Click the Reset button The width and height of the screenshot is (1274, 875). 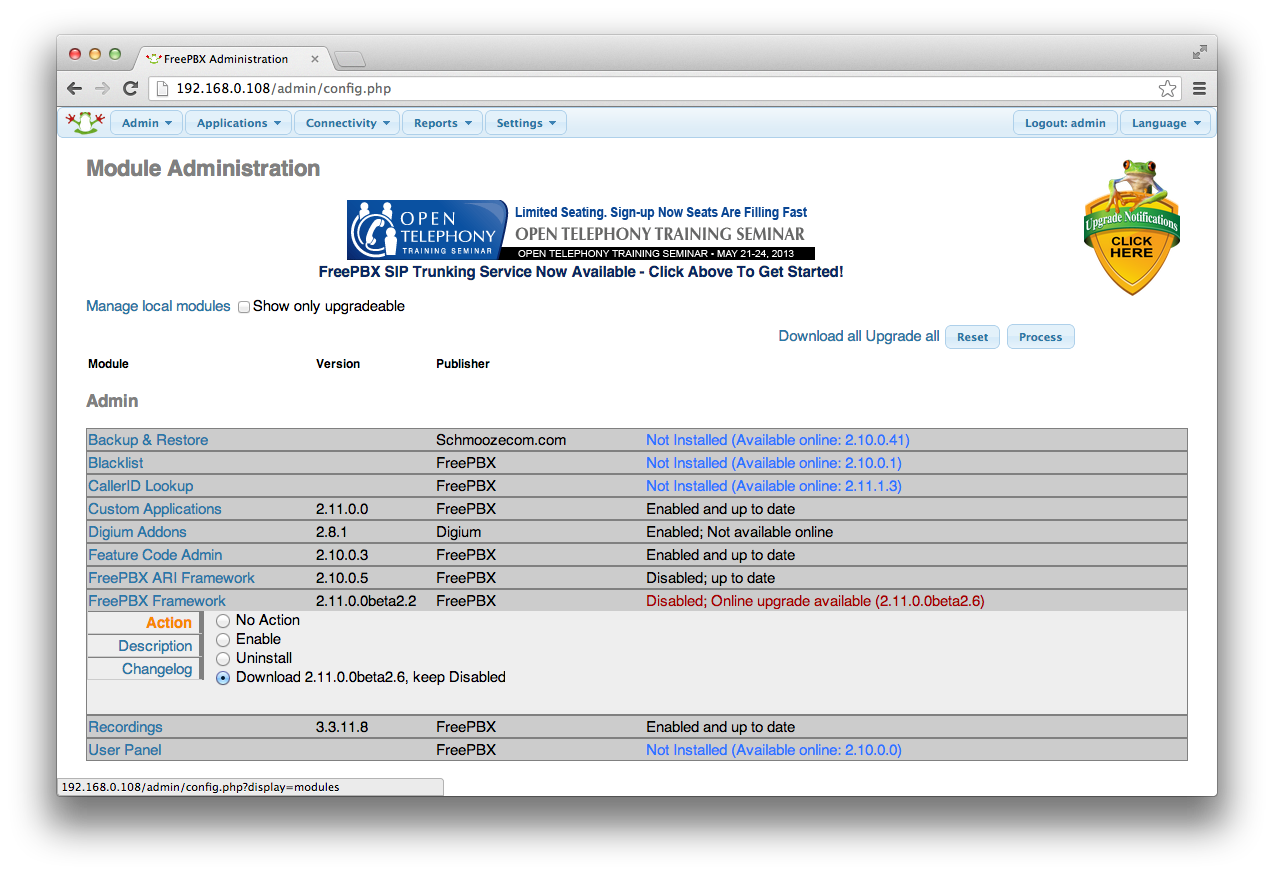tap(972, 337)
